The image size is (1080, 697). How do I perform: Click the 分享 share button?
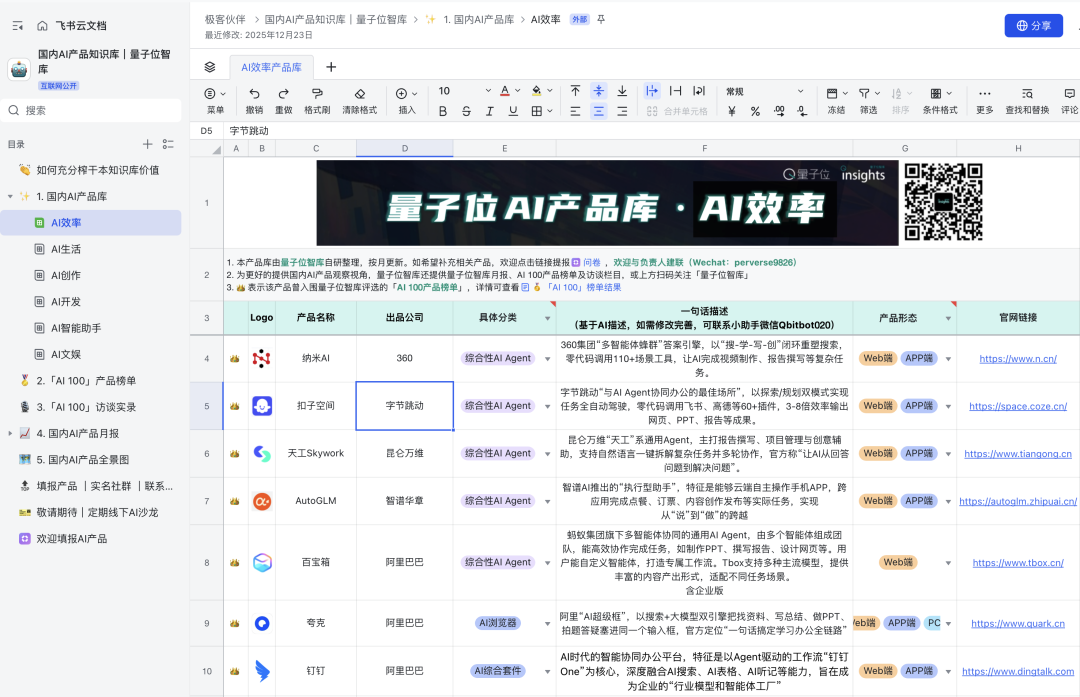pyautogui.click(x=1033, y=26)
